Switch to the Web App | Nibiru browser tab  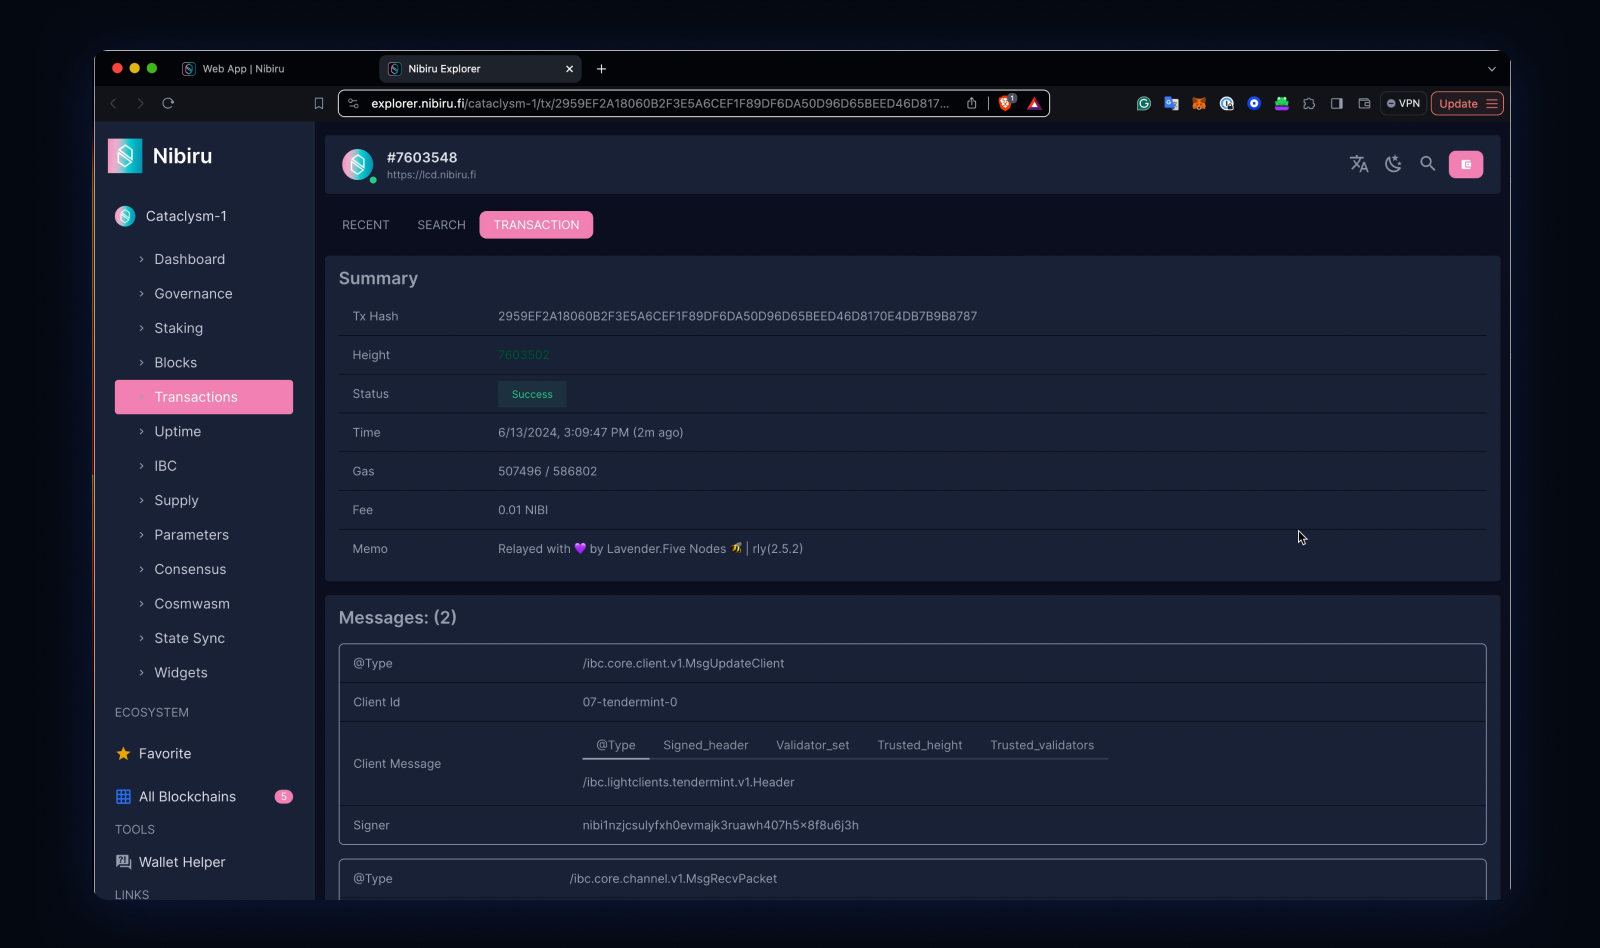[x=243, y=69]
